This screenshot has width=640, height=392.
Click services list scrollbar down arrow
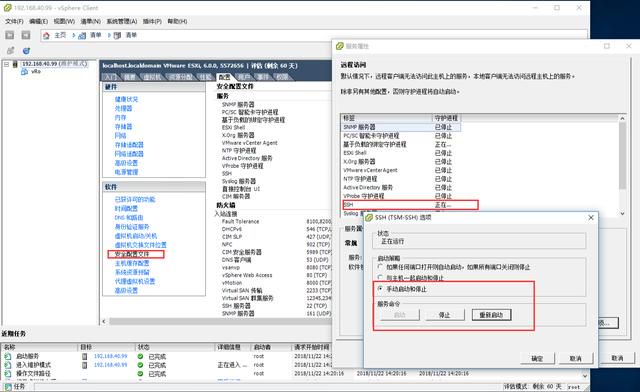(622, 213)
